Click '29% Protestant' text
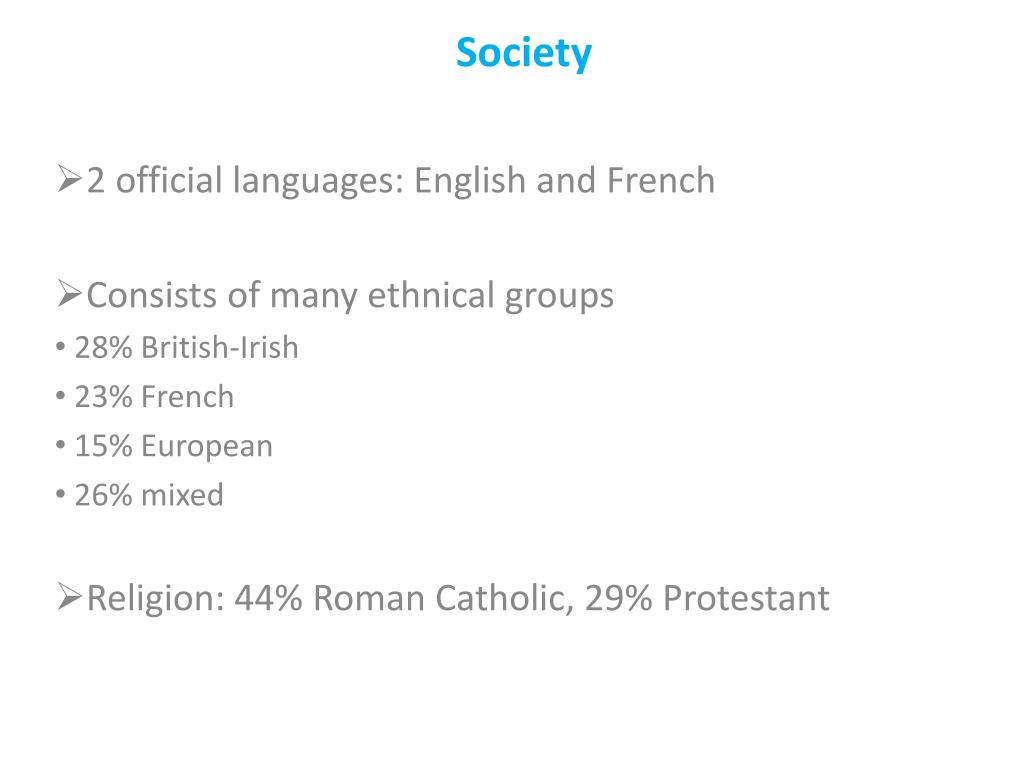1024x768 pixels. (x=707, y=598)
